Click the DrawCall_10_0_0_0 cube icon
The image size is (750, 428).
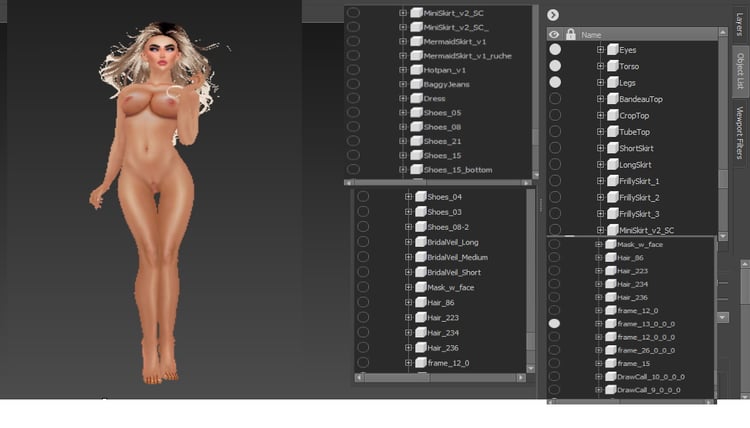point(610,376)
